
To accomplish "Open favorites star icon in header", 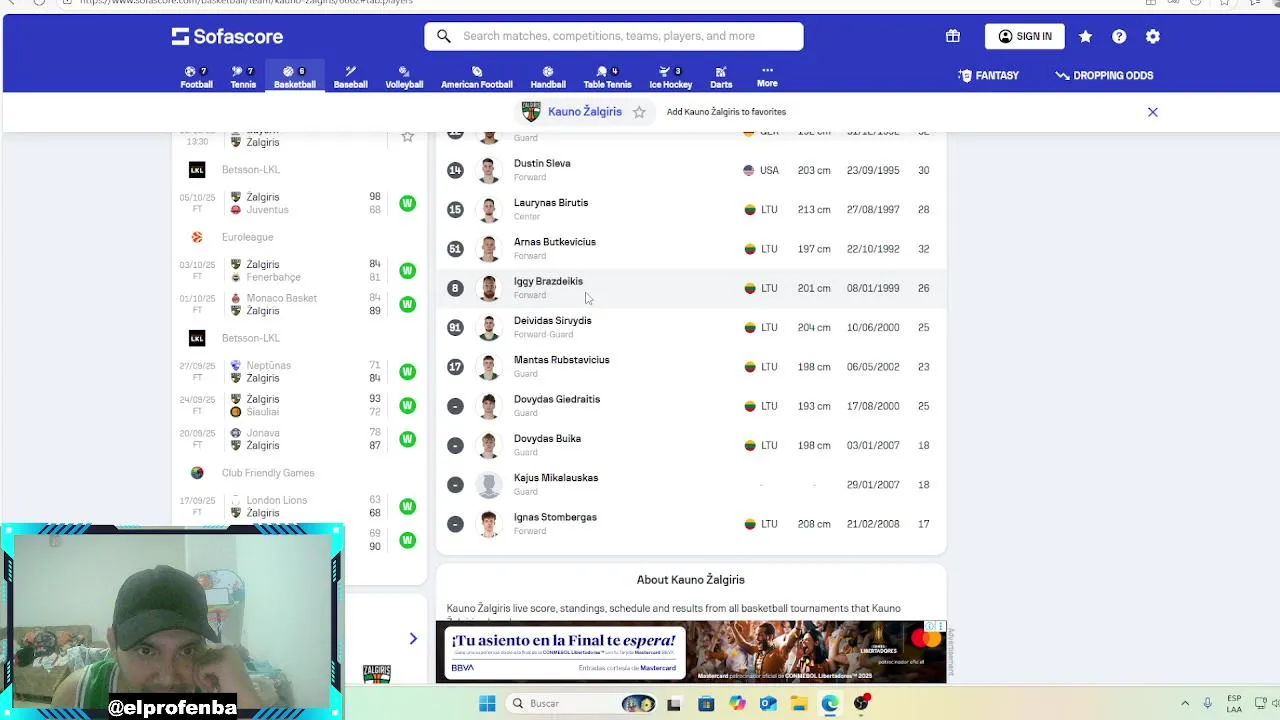I will coord(1086,36).
